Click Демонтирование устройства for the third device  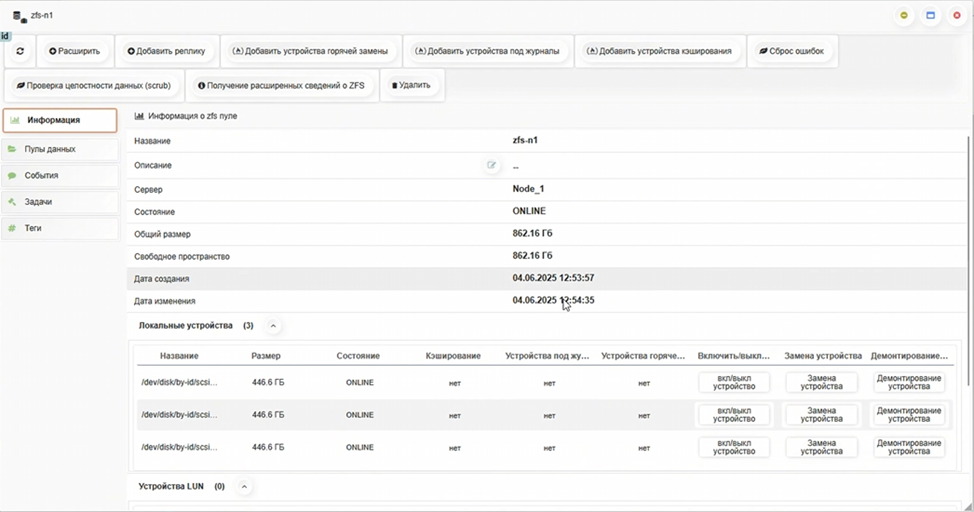908,447
